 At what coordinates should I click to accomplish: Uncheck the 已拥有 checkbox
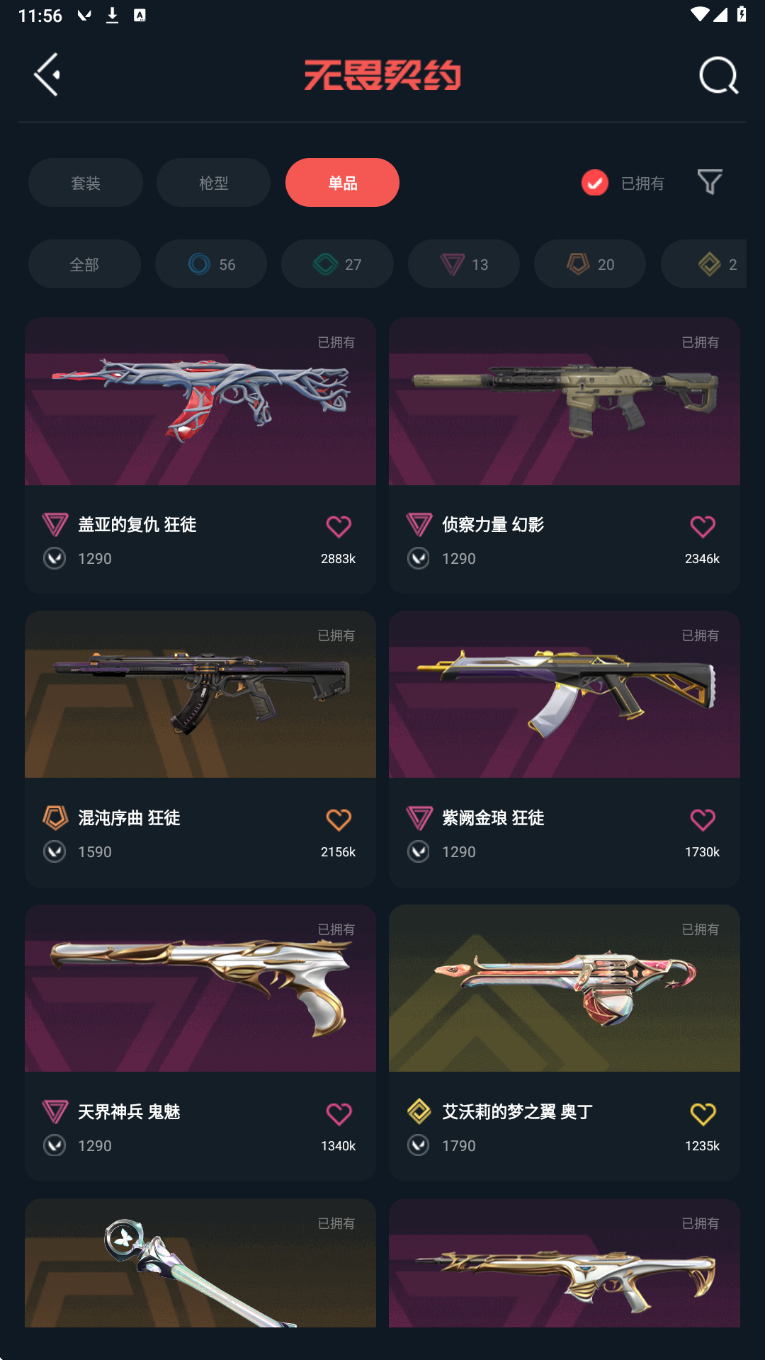595,183
